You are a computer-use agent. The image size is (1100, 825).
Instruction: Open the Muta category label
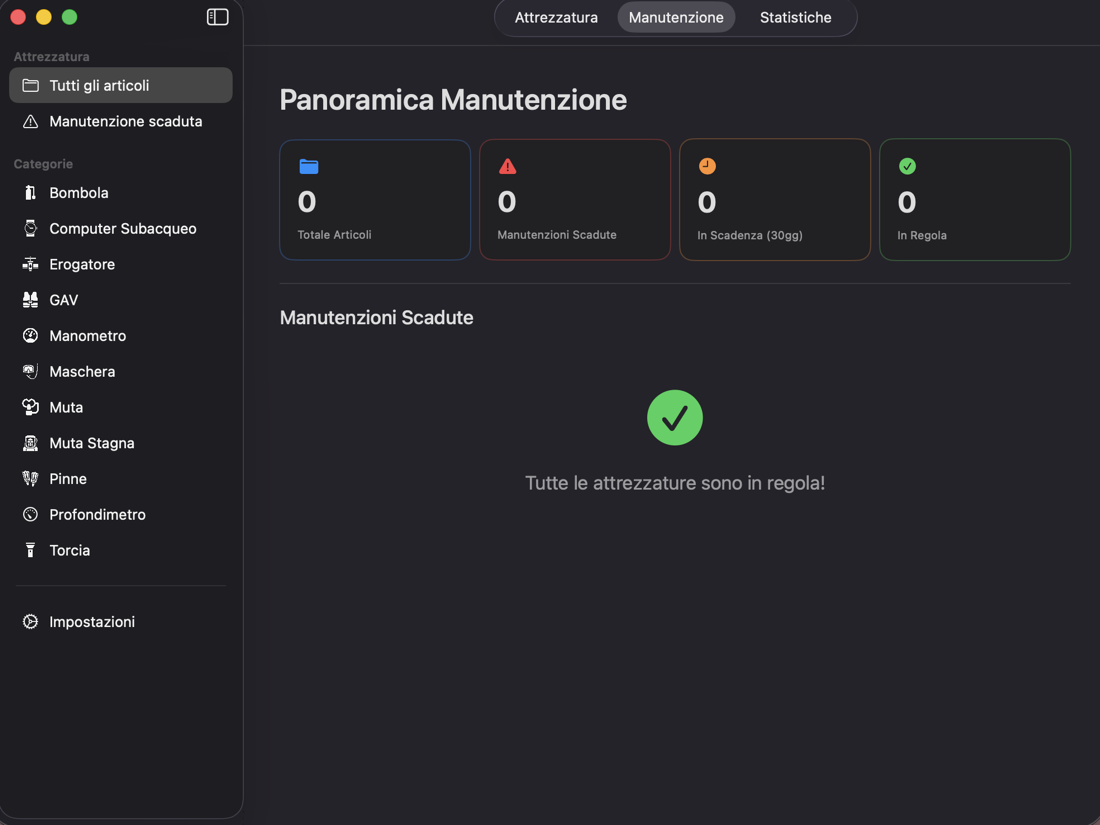(66, 408)
